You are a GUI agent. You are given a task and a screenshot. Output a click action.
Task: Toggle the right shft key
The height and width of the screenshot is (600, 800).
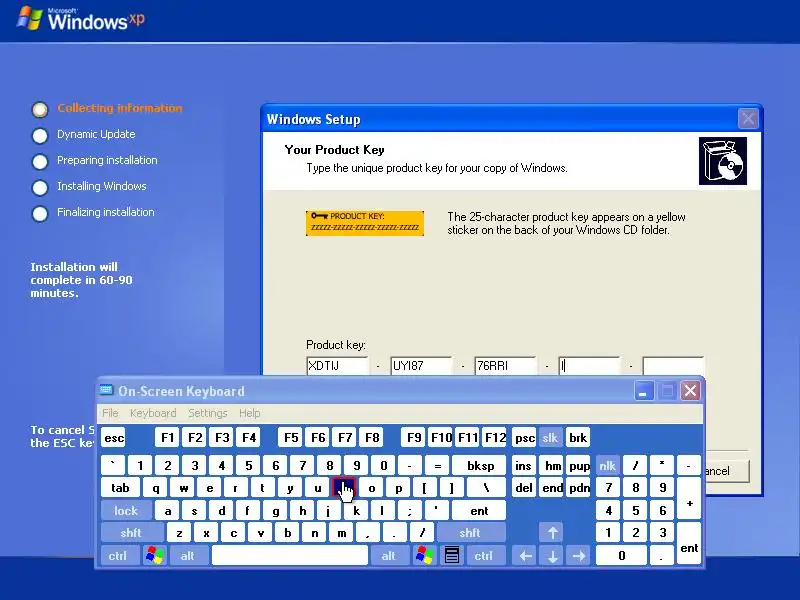pyautogui.click(x=470, y=533)
